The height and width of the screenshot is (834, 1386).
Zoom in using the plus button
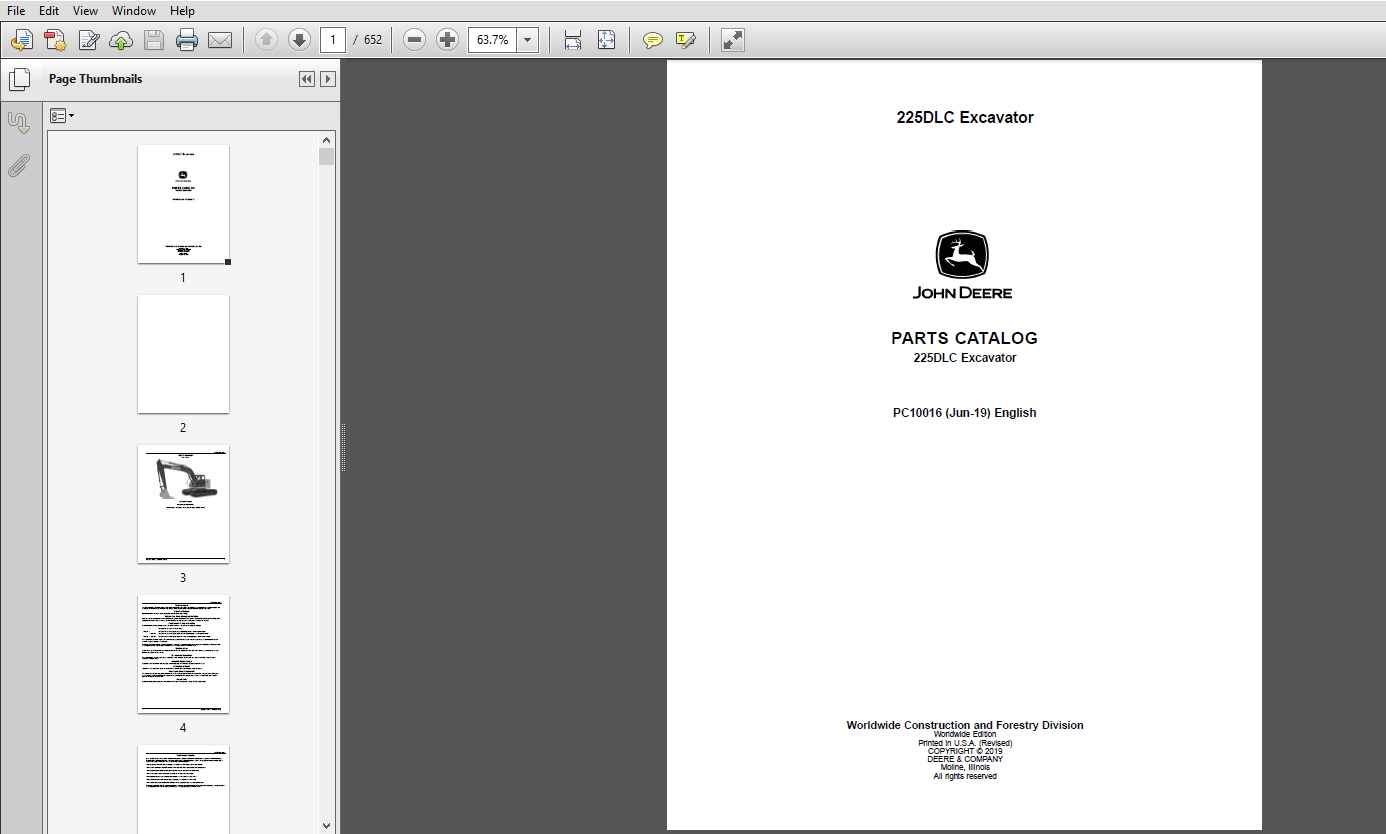point(448,40)
